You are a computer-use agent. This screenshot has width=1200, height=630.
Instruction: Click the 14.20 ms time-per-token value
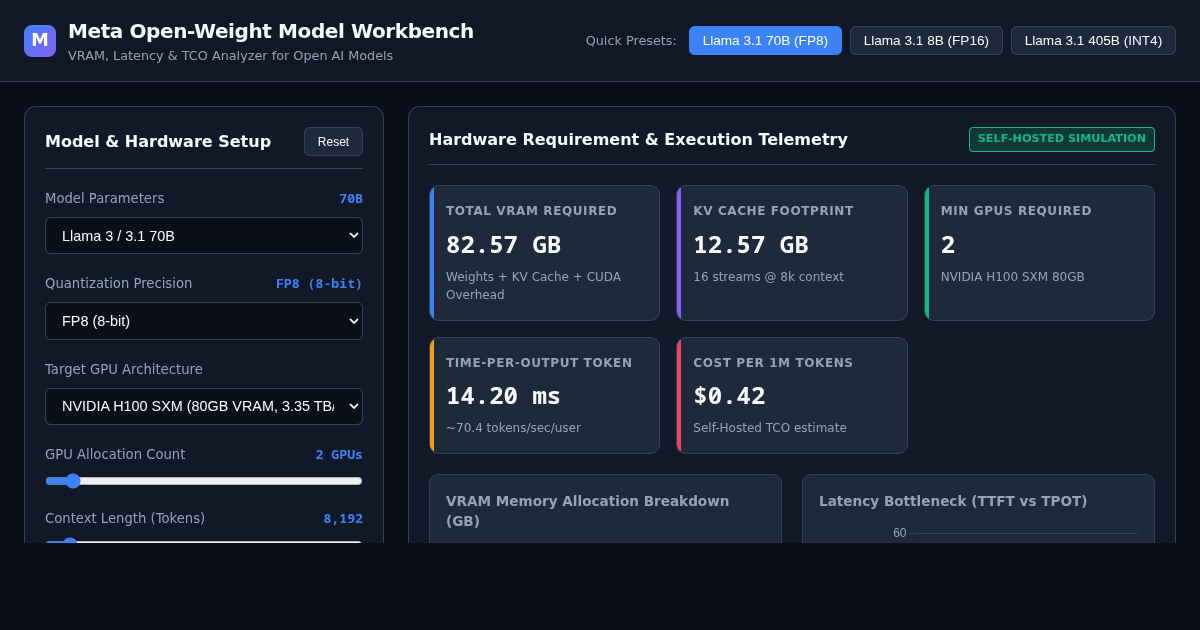[x=503, y=396]
